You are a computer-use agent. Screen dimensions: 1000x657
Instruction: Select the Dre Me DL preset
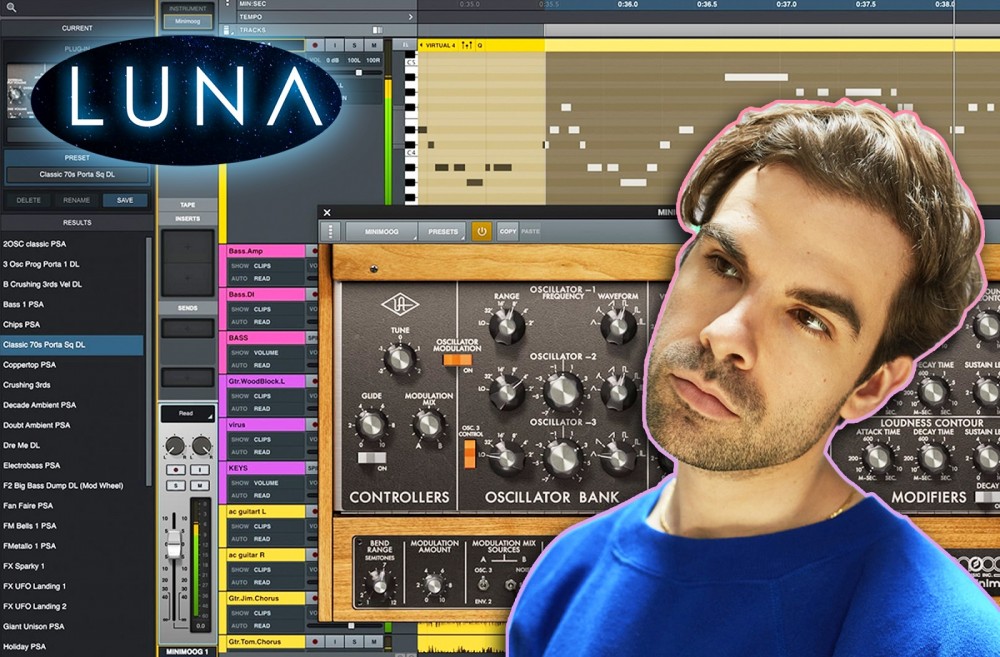[x=72, y=445]
